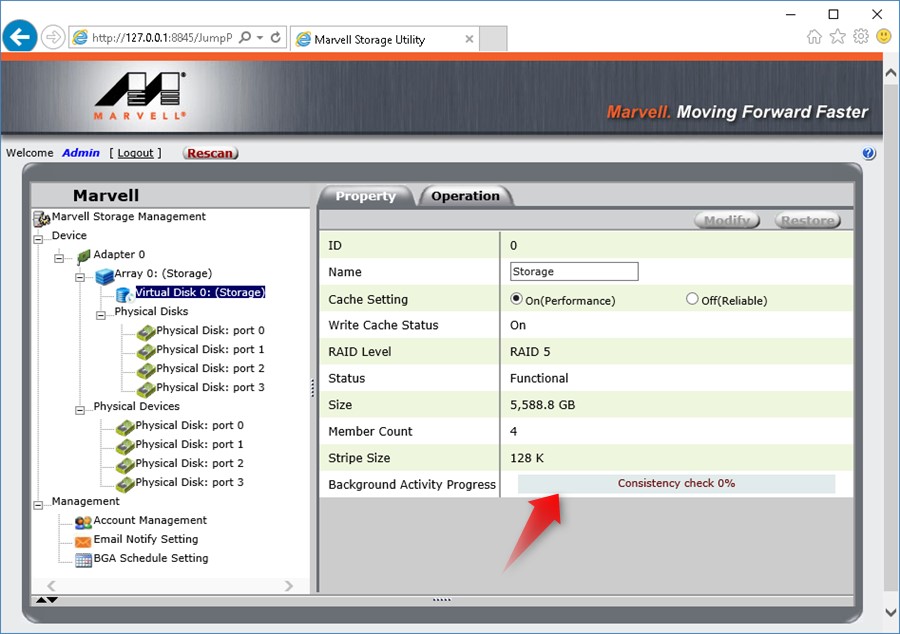
Task: Click the Logout link
Action: pos(135,153)
